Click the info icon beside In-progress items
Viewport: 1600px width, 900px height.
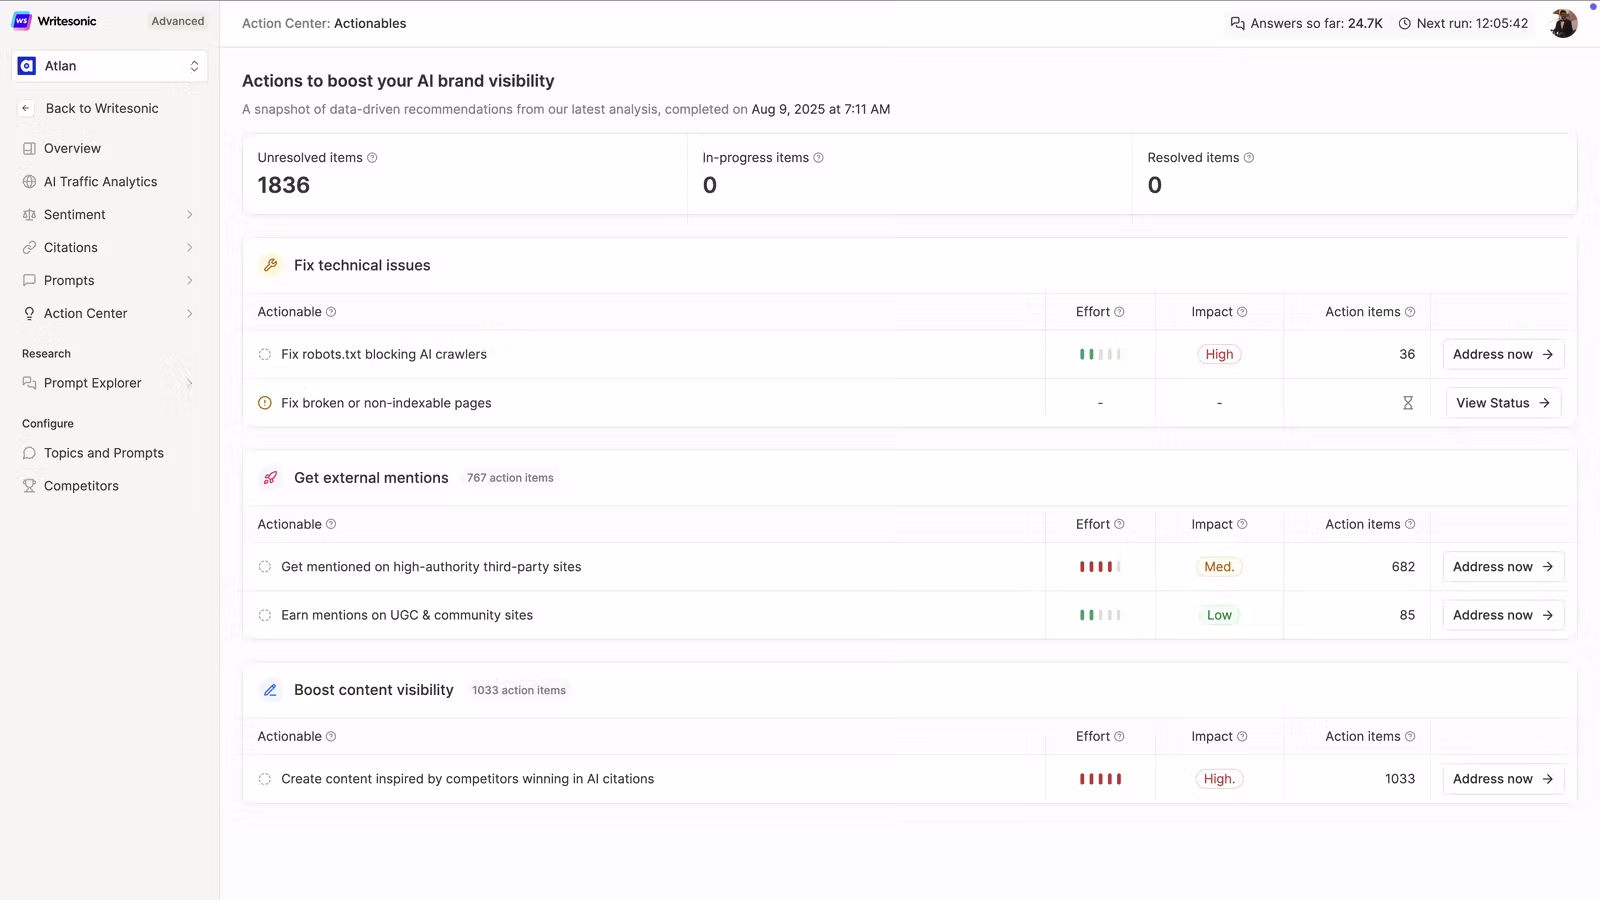(x=818, y=158)
